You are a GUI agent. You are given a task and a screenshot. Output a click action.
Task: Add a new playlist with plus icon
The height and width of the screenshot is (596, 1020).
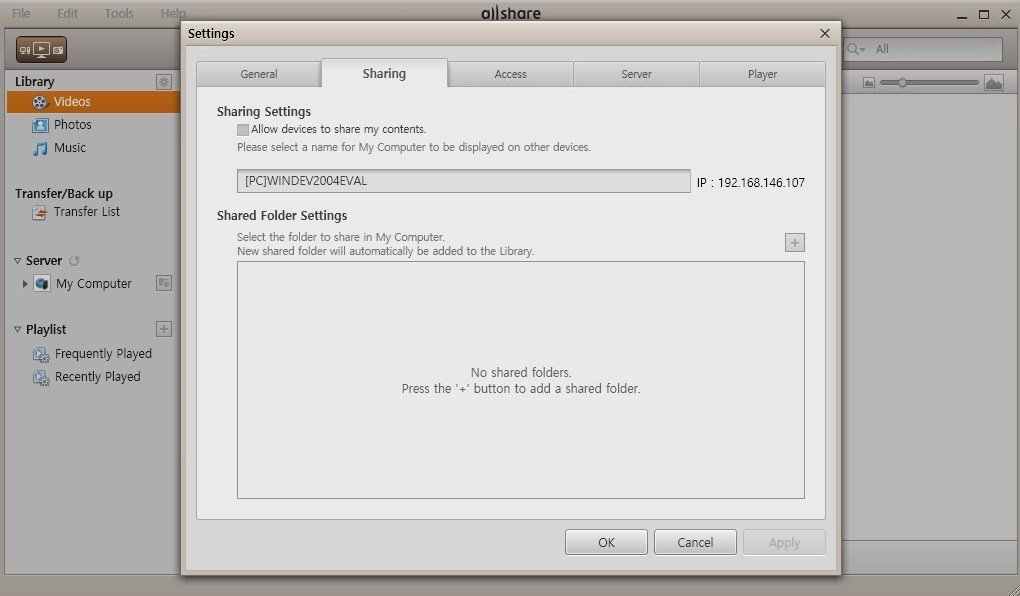164,329
